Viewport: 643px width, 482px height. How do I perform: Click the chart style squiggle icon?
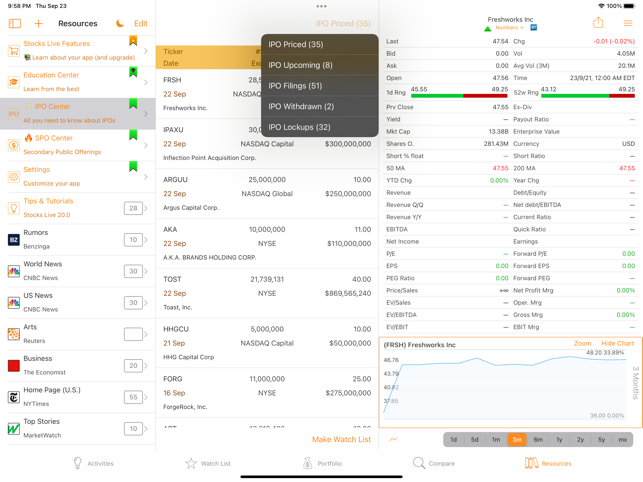click(x=393, y=439)
